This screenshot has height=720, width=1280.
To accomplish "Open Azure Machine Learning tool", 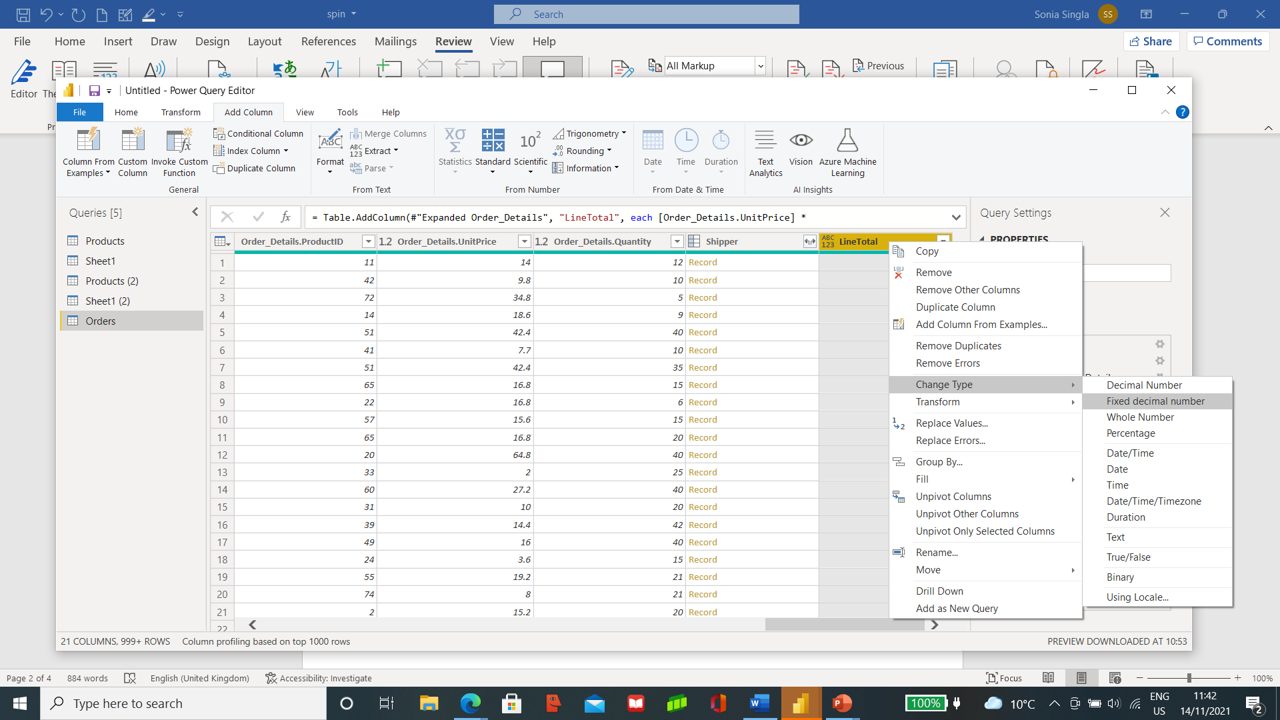I will (847, 152).
